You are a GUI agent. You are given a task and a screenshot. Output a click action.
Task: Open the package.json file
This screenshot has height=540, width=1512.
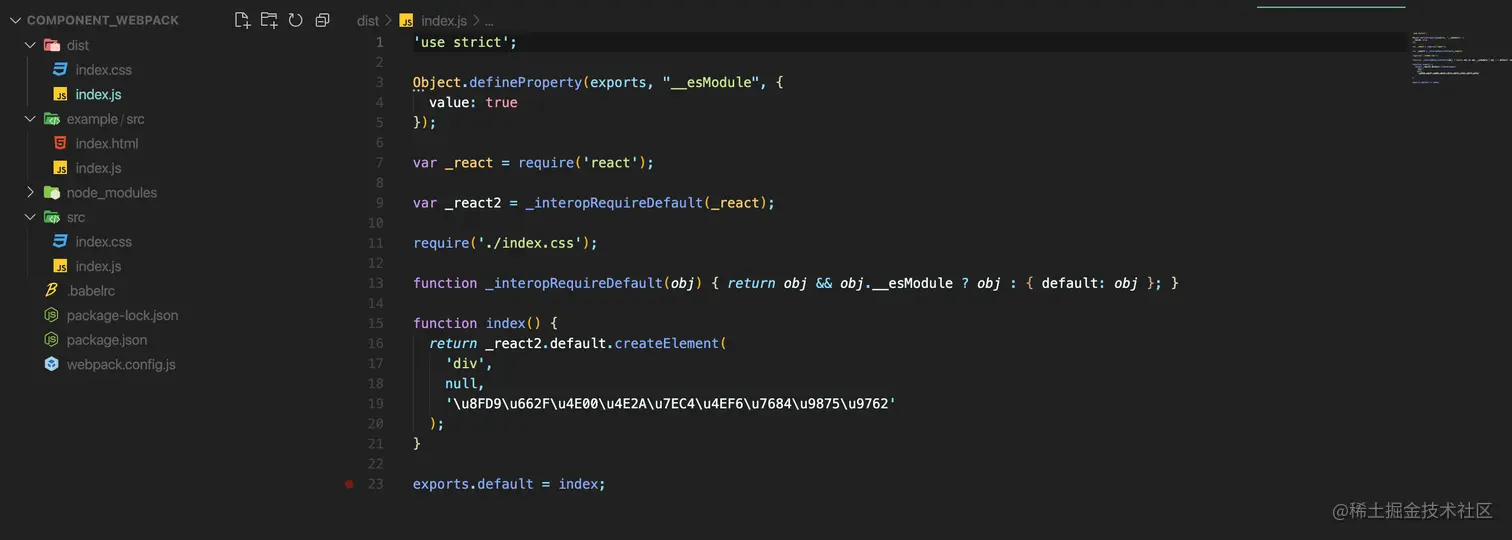tap(107, 340)
